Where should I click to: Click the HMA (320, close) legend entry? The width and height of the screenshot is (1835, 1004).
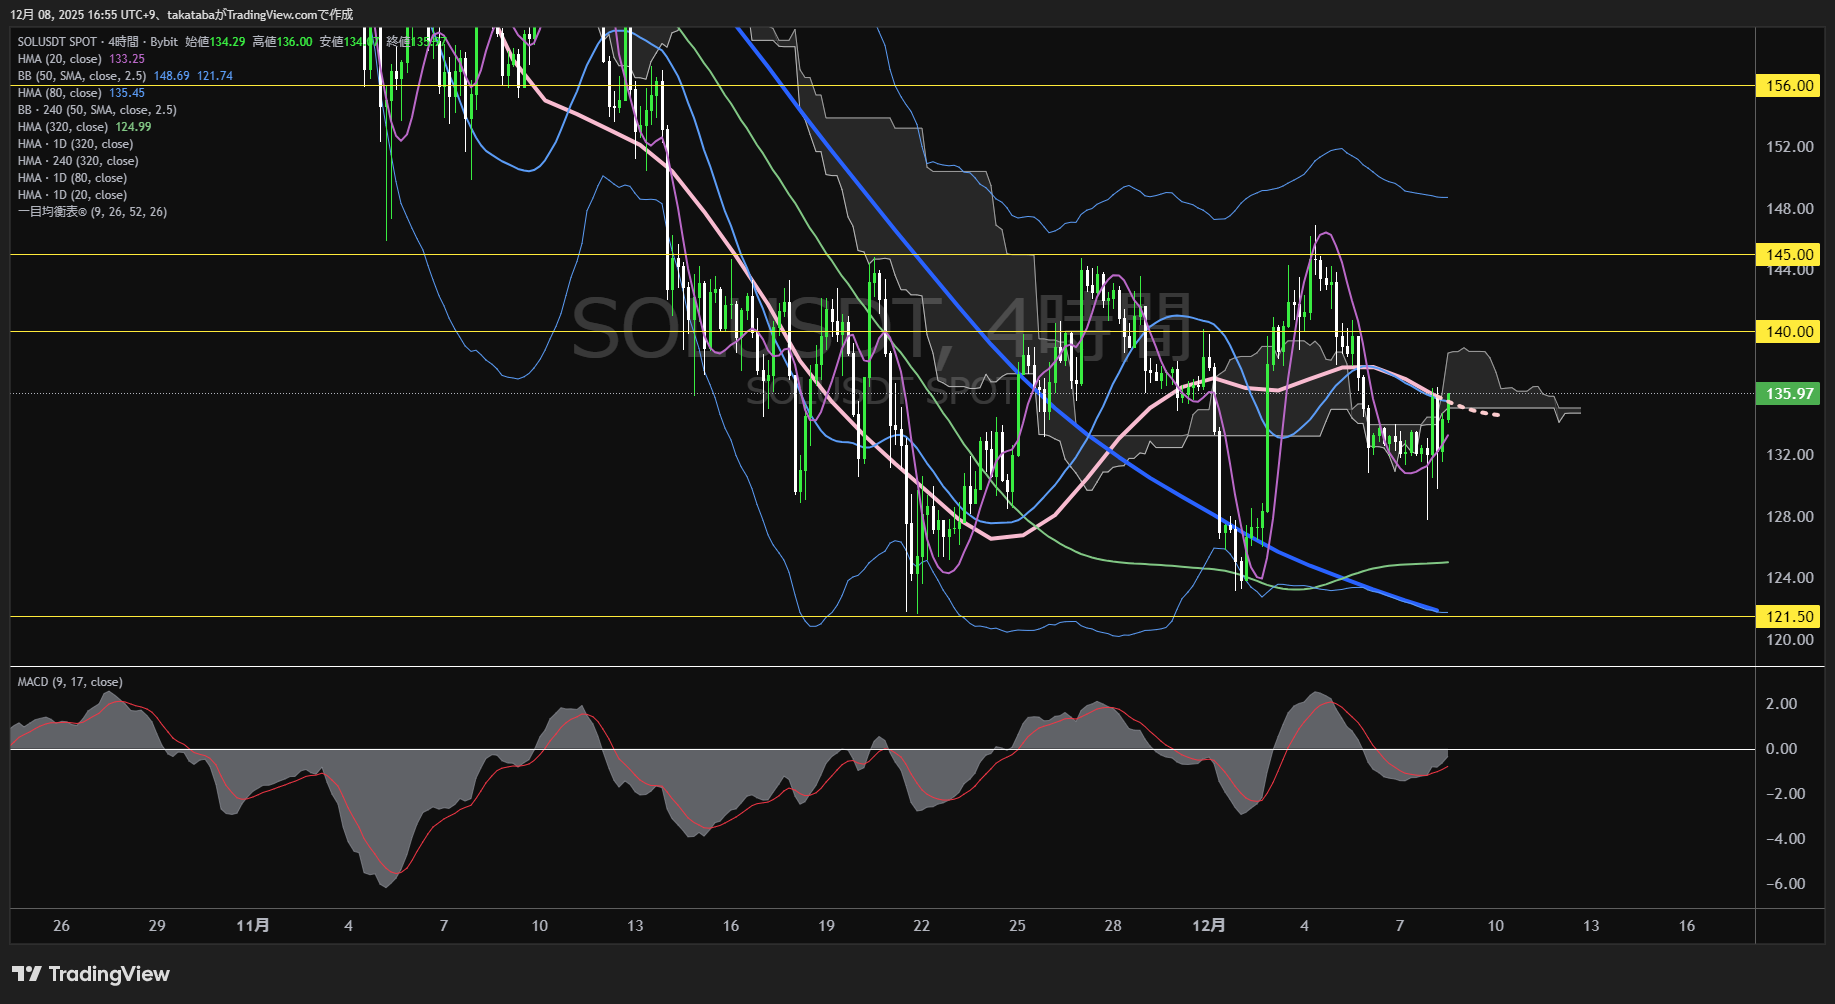pyautogui.click(x=62, y=127)
